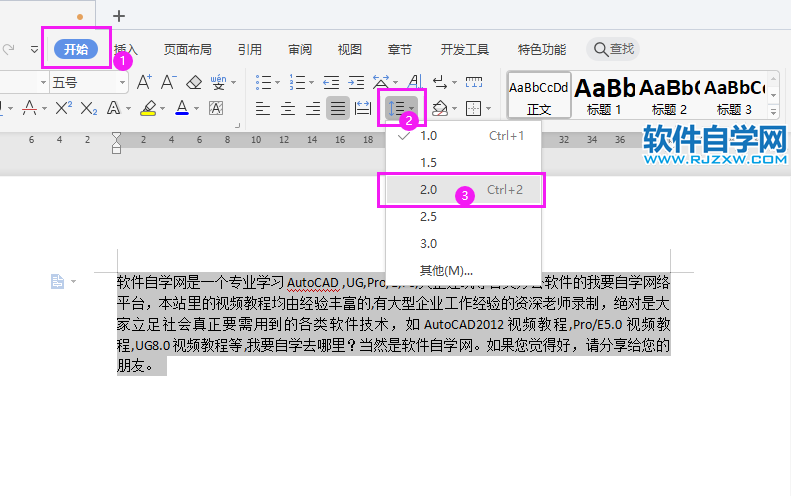Apply the 标题 3 style

(x=734, y=95)
